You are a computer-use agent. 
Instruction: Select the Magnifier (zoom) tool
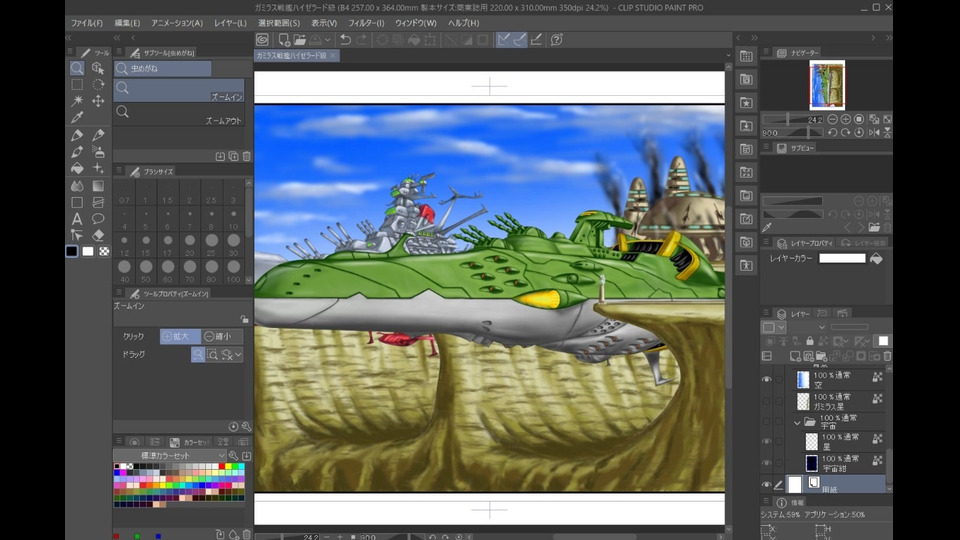click(77, 68)
